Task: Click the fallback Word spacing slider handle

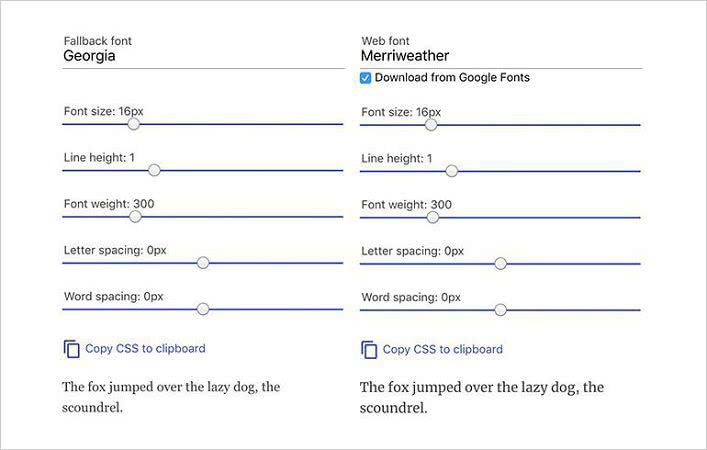Action: coord(203,309)
